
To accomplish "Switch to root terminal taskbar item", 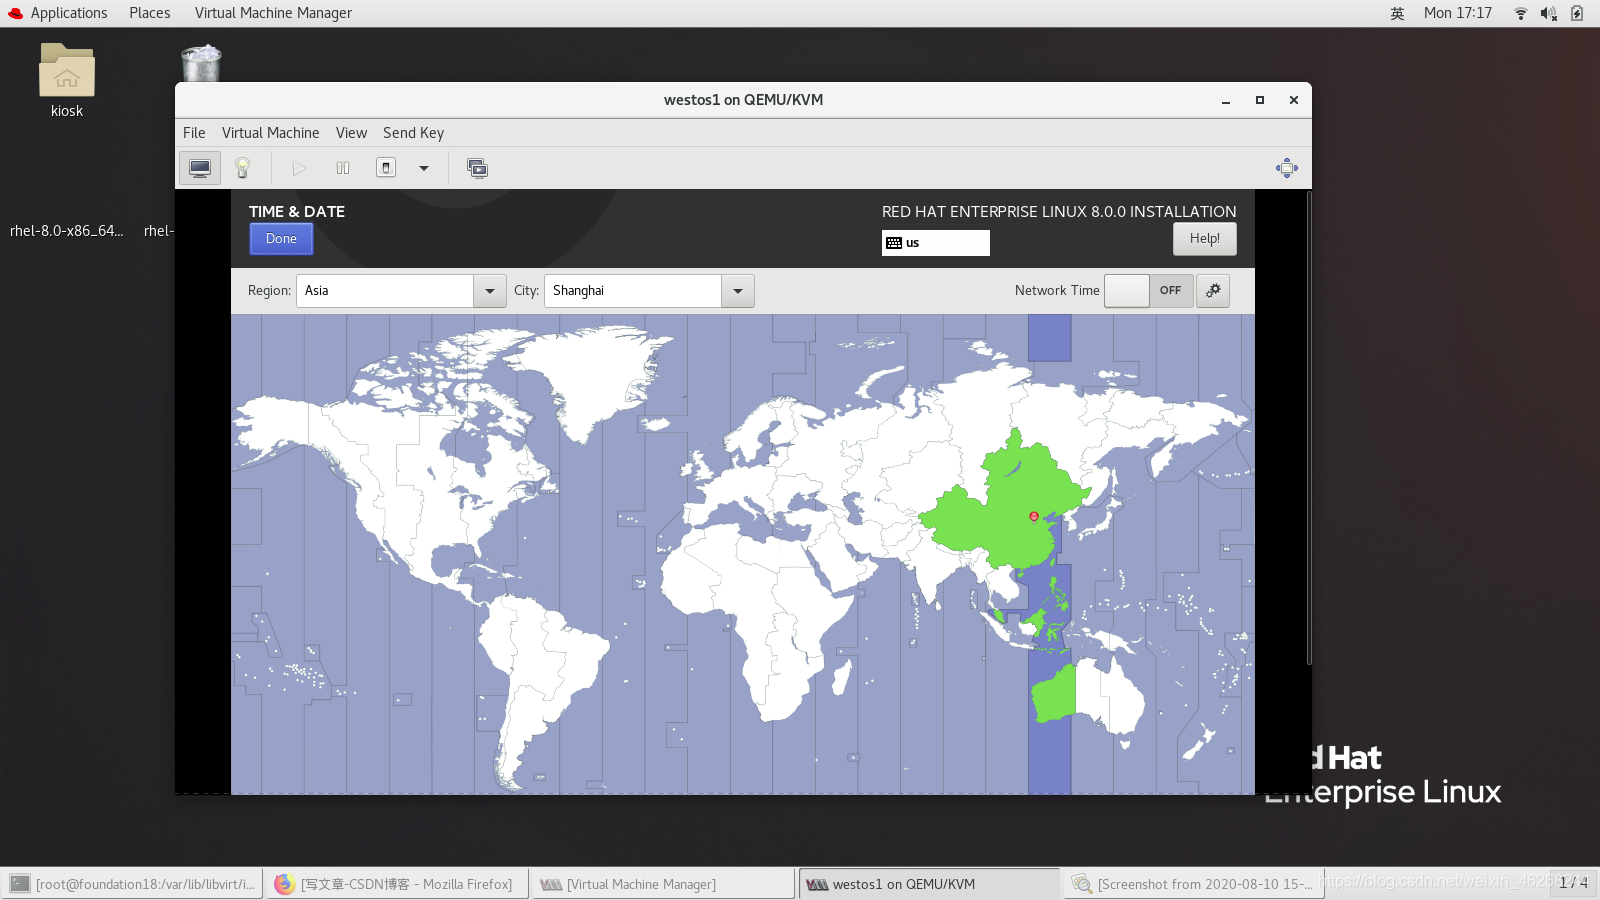I will 133,884.
